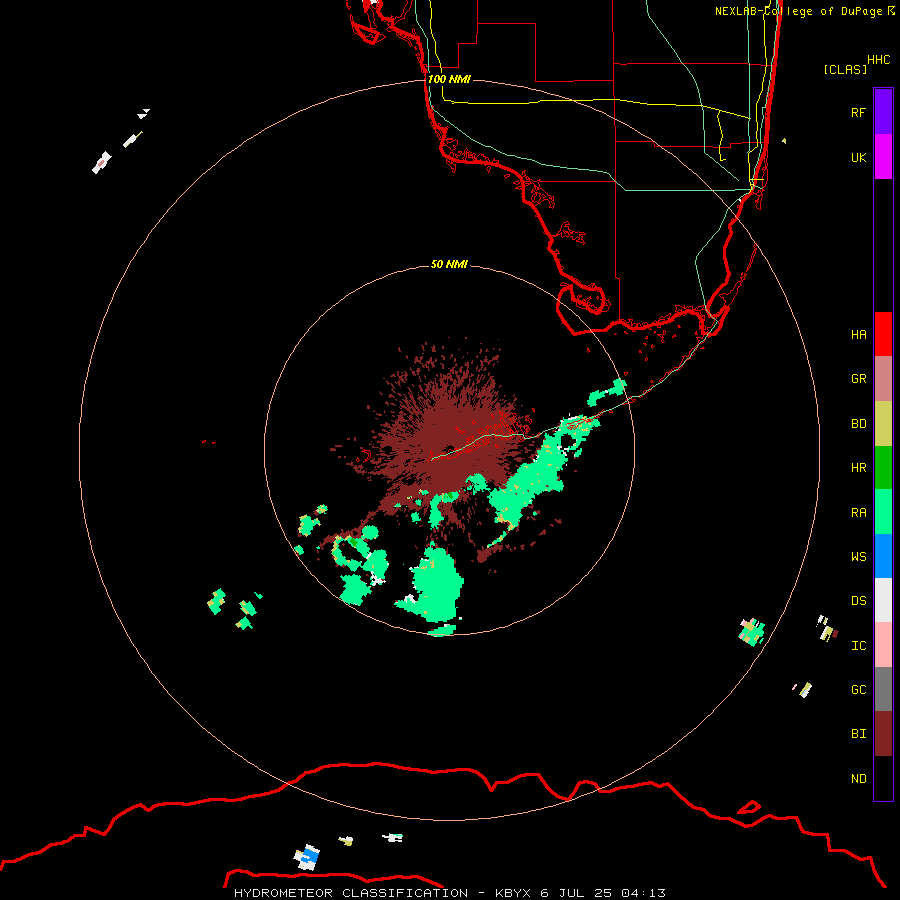Click the 'GR' legend label
Screen dimensions: 900x900
[858, 379]
